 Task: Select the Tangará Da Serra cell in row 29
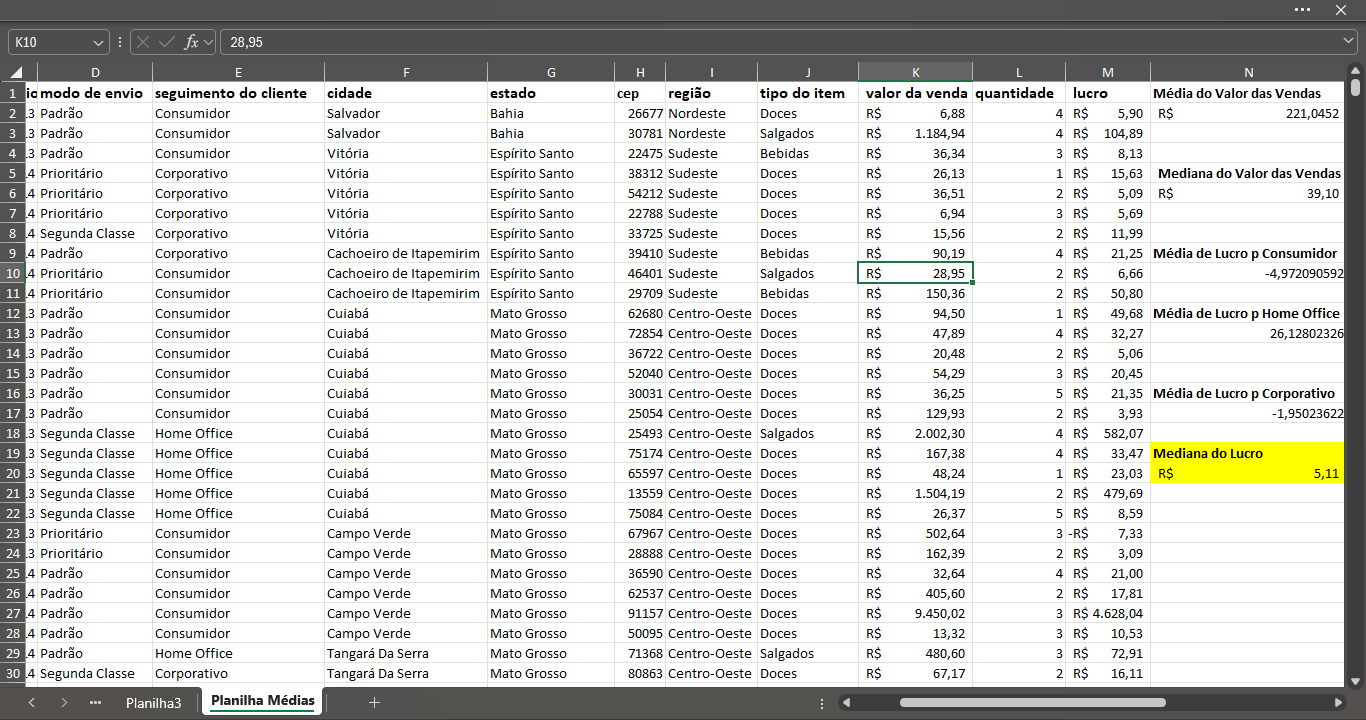[406, 653]
